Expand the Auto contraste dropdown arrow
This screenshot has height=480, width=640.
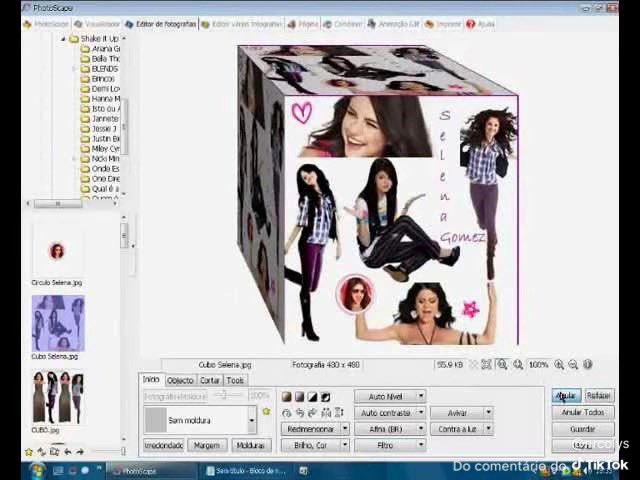421,413
